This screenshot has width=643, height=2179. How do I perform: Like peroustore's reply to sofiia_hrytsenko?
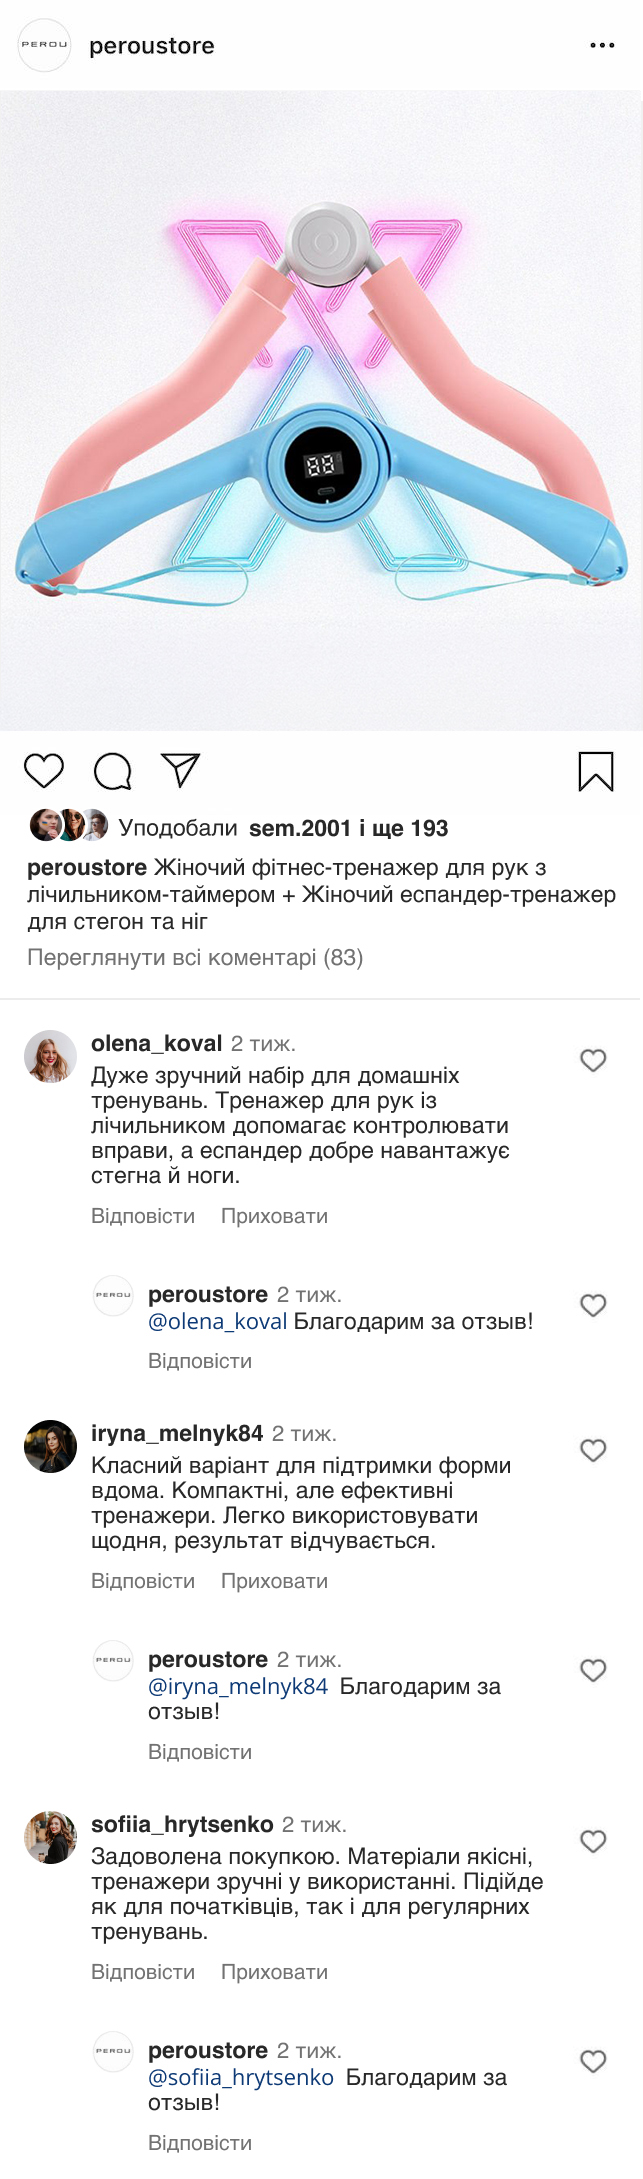(594, 2061)
